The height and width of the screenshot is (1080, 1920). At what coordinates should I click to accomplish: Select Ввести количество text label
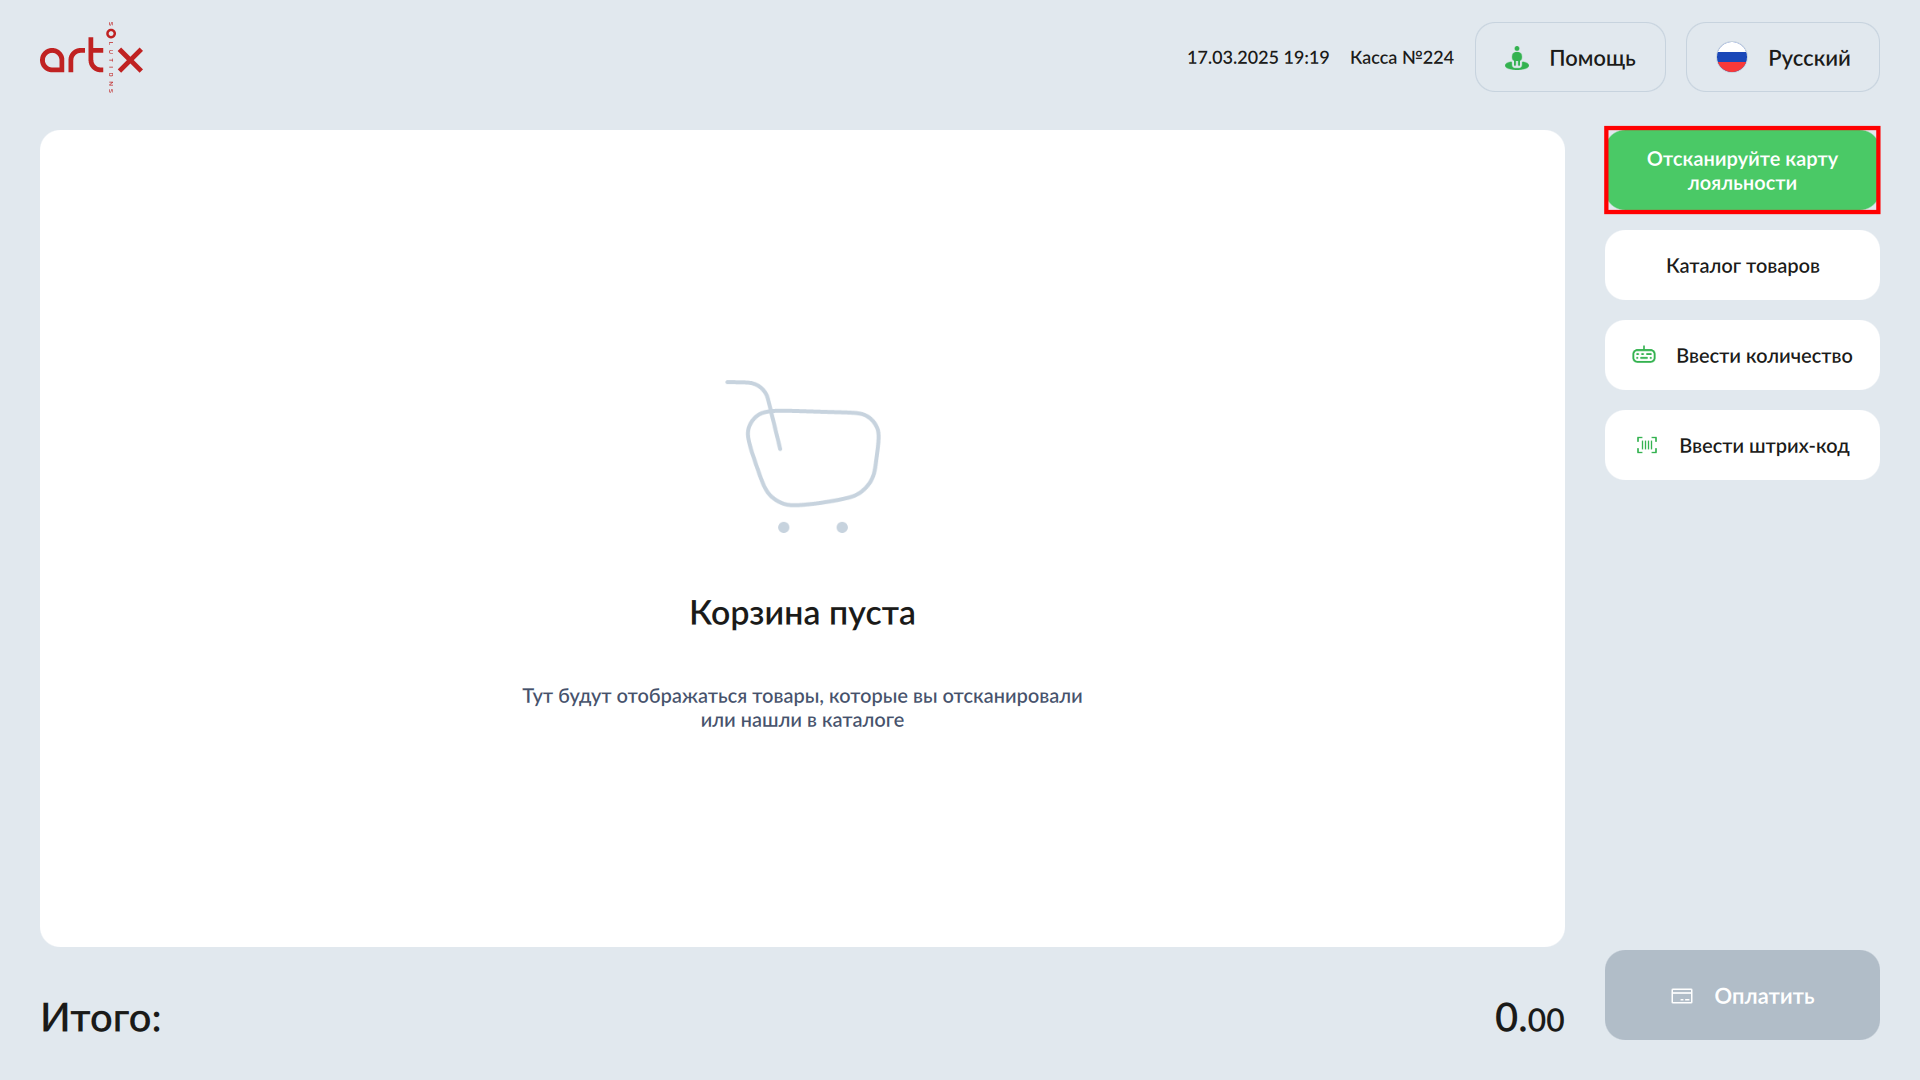click(1764, 356)
